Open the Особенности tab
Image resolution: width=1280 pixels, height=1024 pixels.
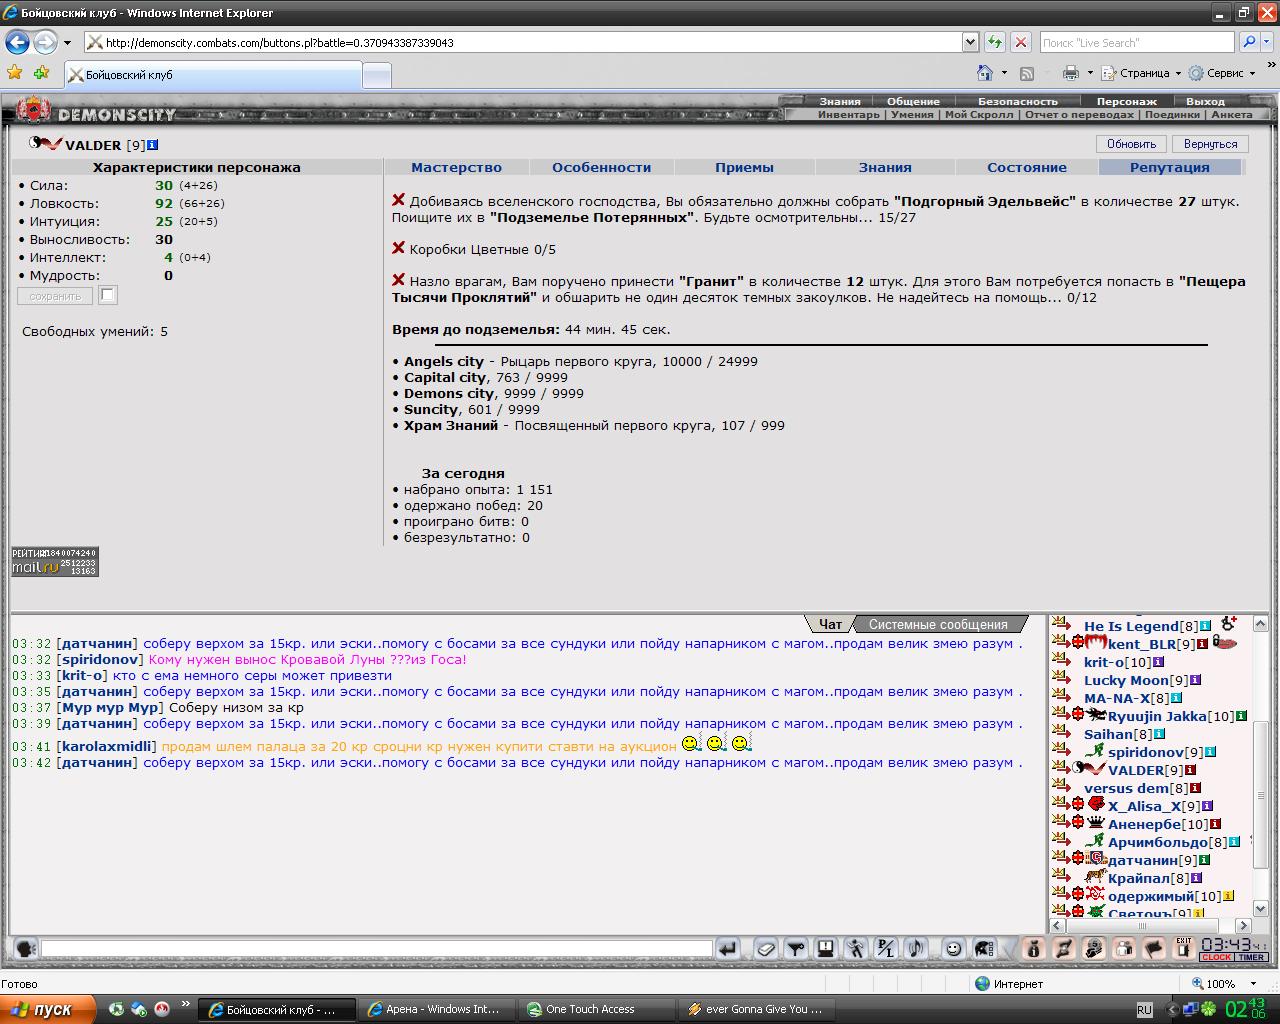tap(601, 167)
